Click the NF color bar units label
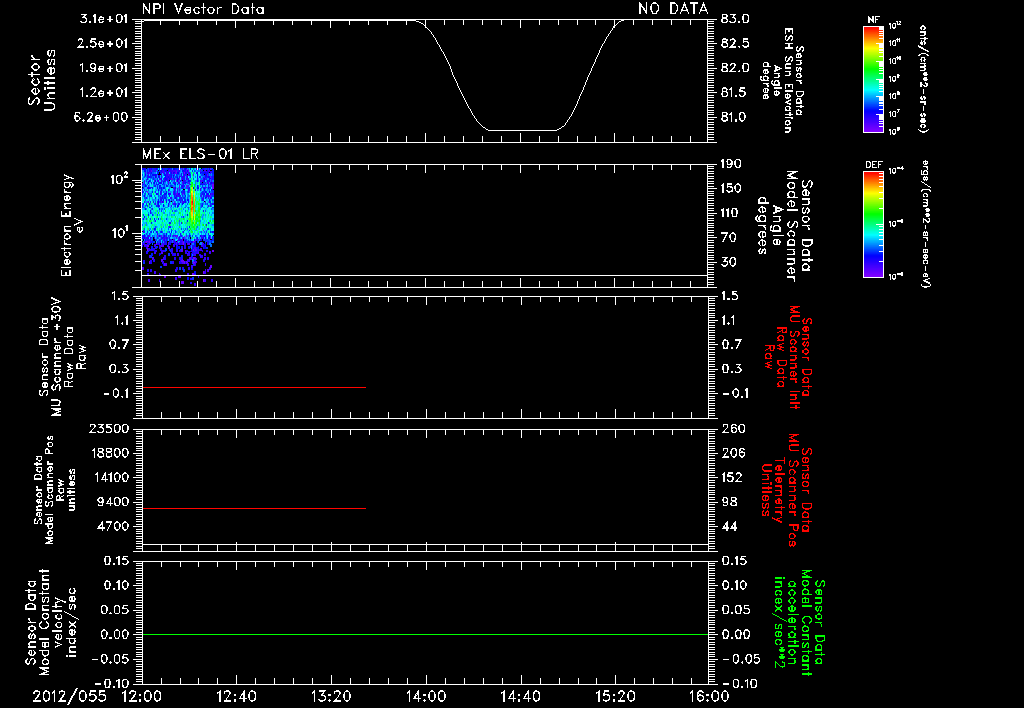 coord(923,79)
